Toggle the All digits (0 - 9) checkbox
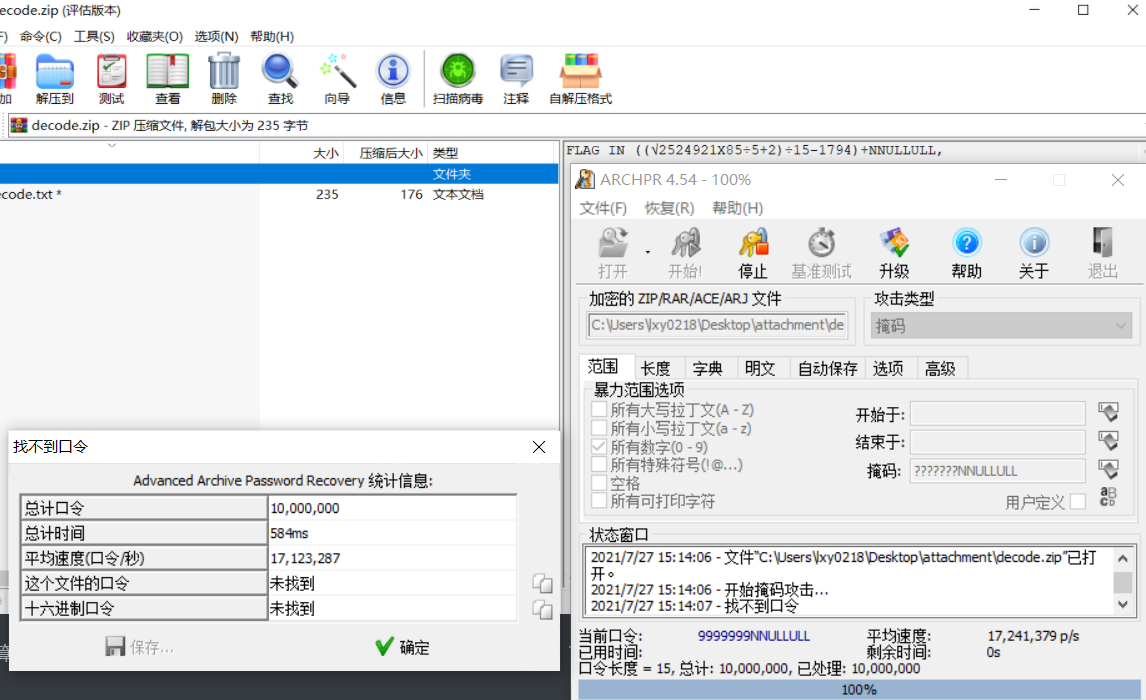The width and height of the screenshot is (1146, 700). (x=599, y=446)
